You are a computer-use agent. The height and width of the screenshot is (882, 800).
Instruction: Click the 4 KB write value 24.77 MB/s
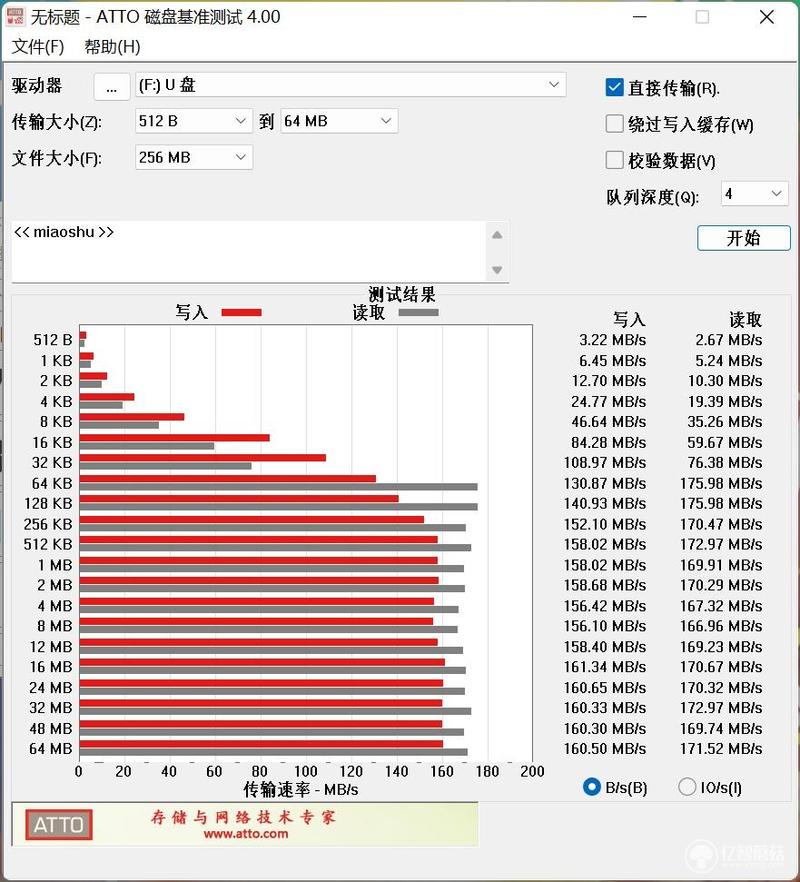coord(609,402)
